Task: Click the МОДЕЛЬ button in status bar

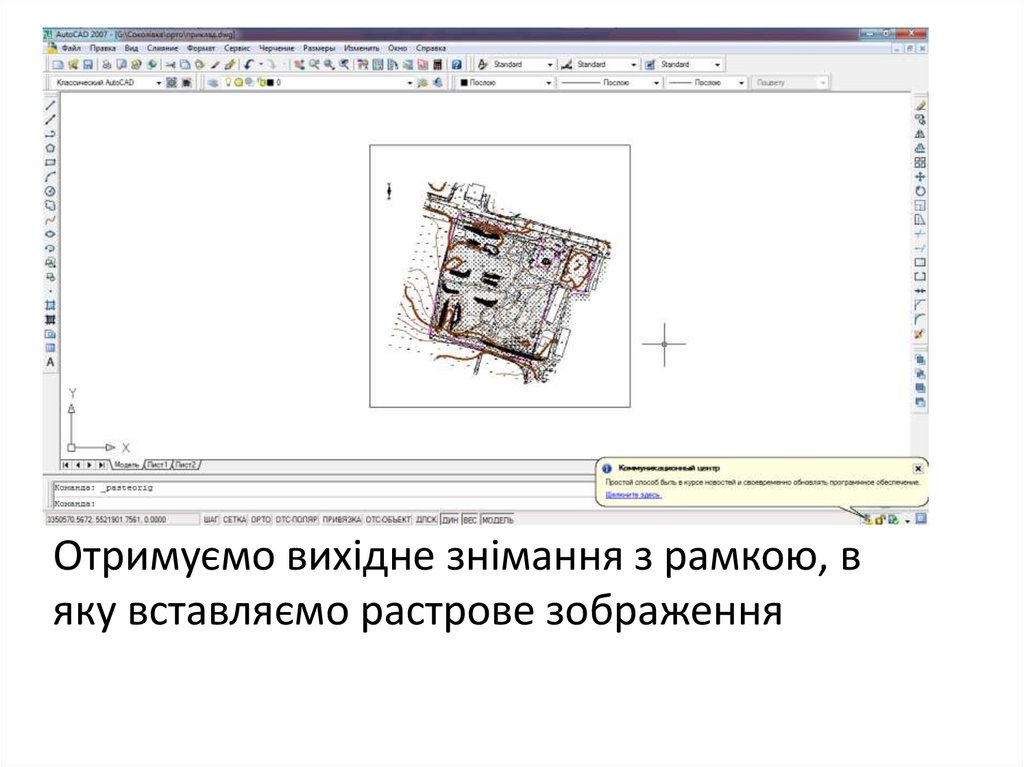Action: (x=497, y=520)
